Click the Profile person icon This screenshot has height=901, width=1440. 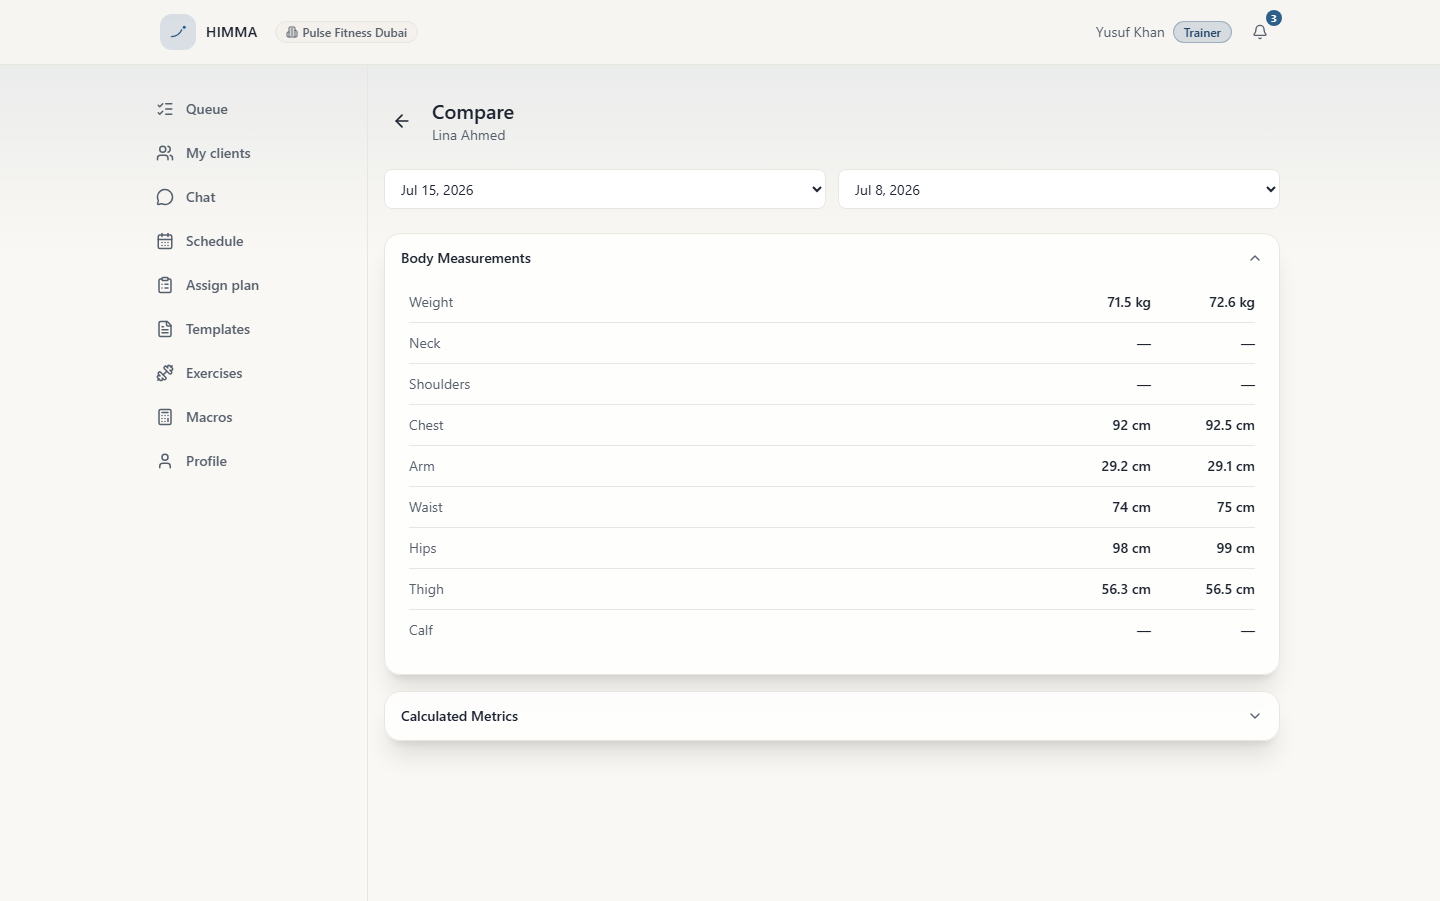[x=165, y=461]
